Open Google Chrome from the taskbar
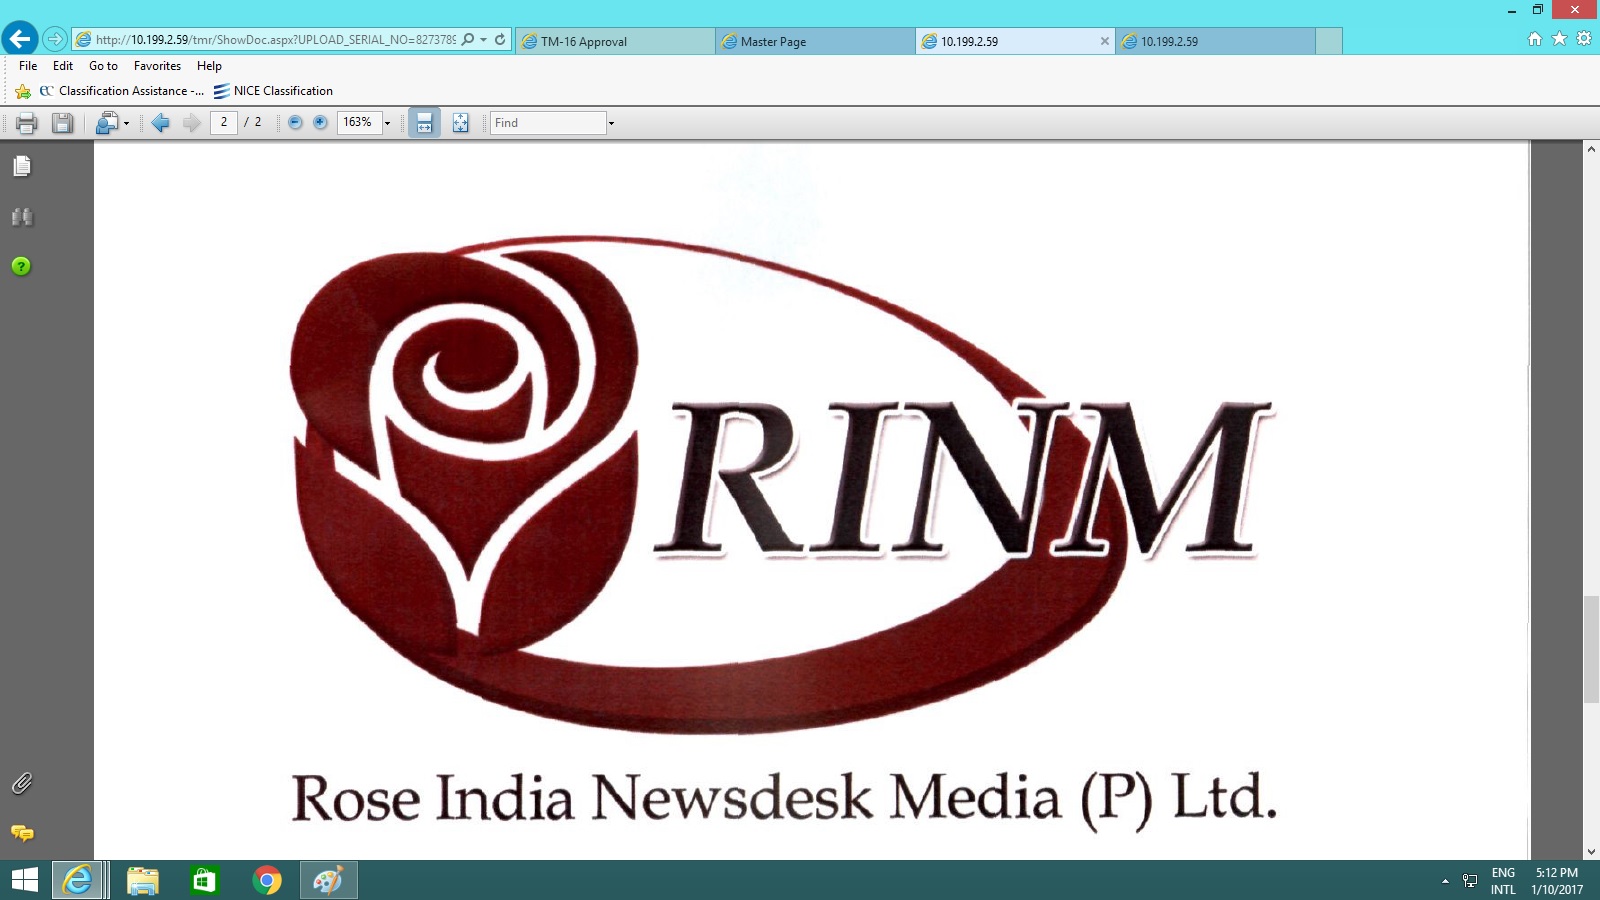The height and width of the screenshot is (900, 1600). point(266,880)
